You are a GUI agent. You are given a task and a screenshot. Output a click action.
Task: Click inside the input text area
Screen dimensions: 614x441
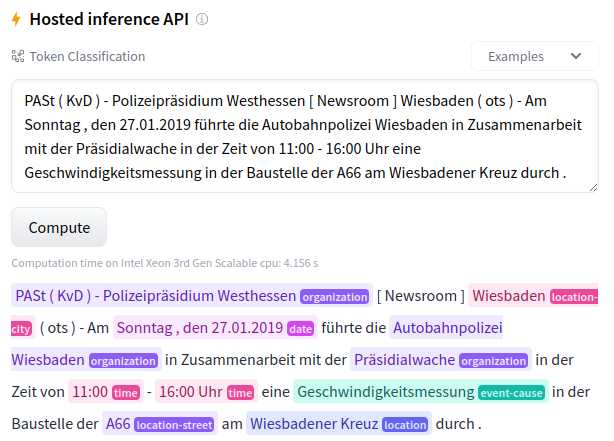305,136
